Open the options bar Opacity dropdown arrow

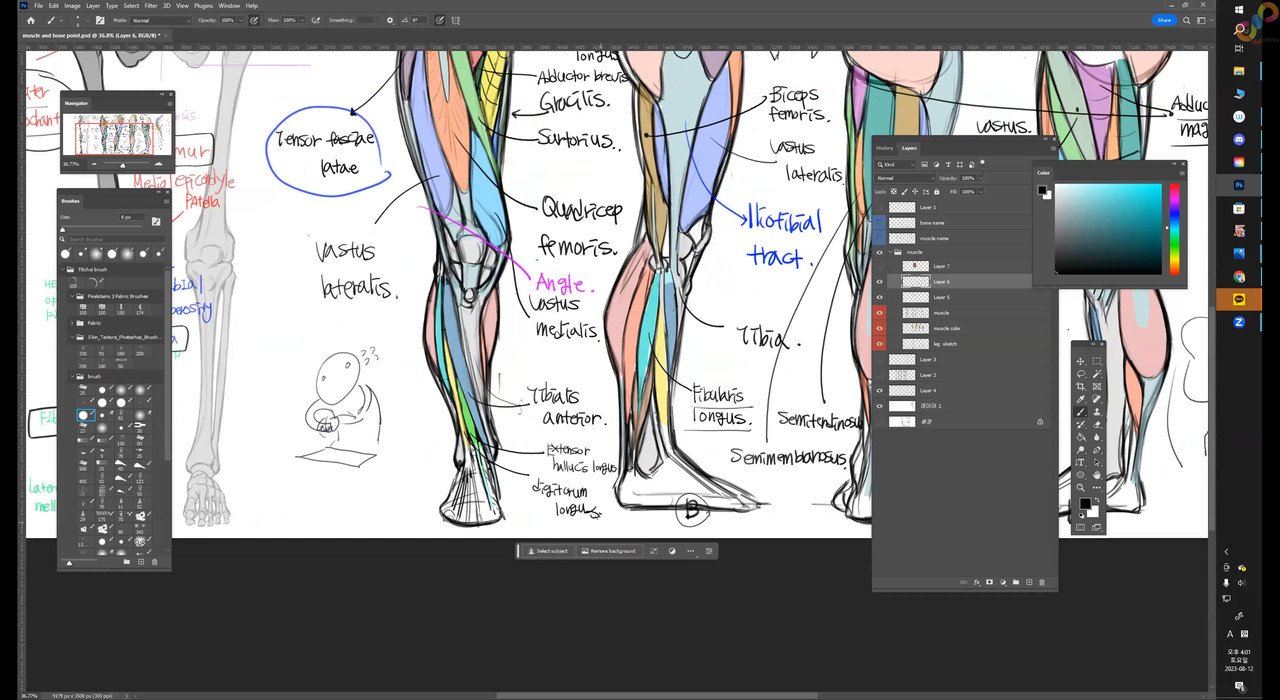[240, 20]
